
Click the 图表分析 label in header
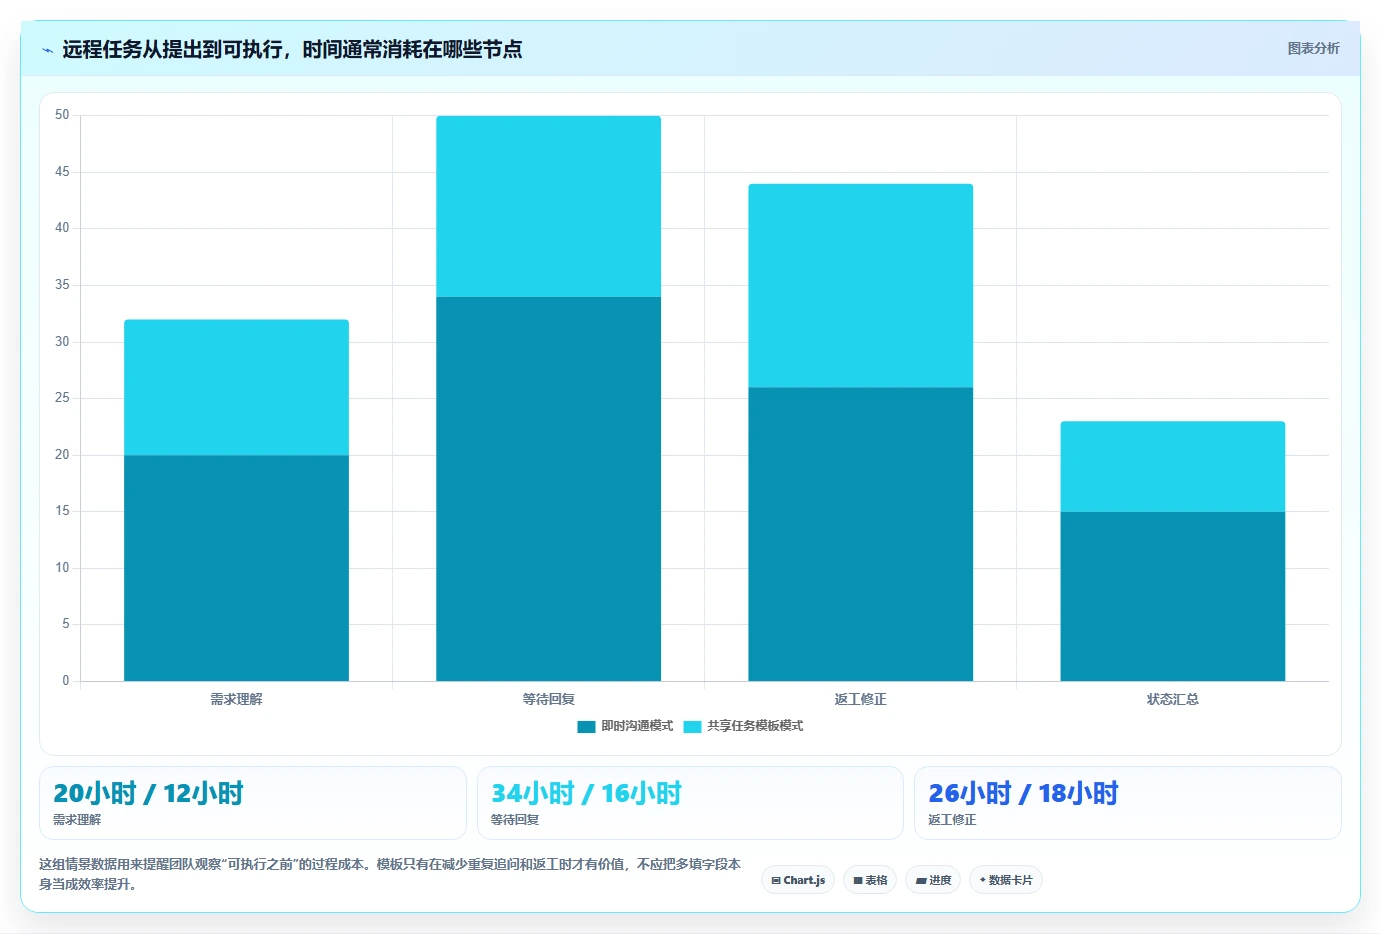point(1313,48)
